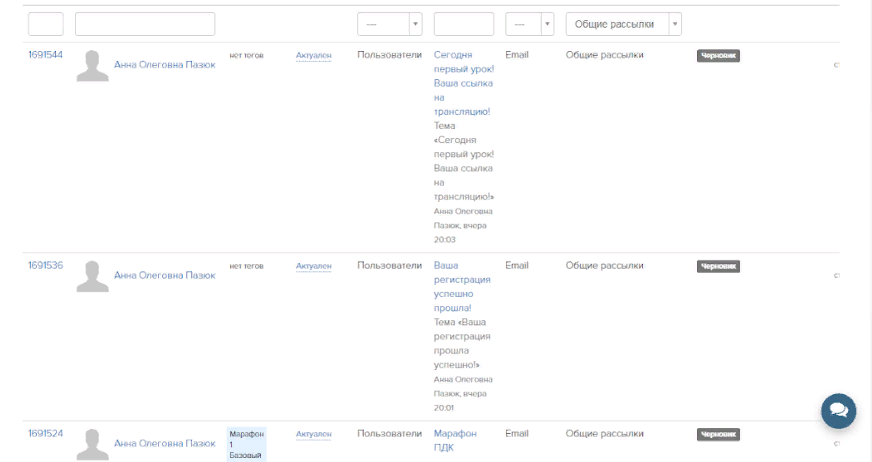Open the chat support bubble icon
872x462 pixels.
(838, 410)
